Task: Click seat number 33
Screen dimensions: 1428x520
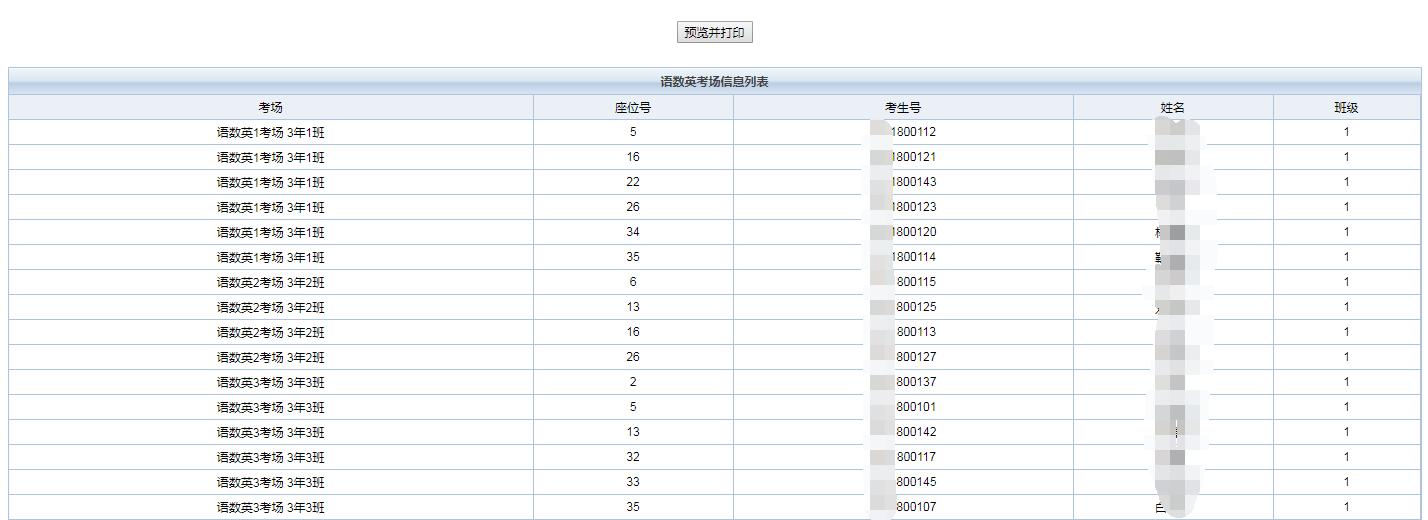Action: (x=633, y=482)
